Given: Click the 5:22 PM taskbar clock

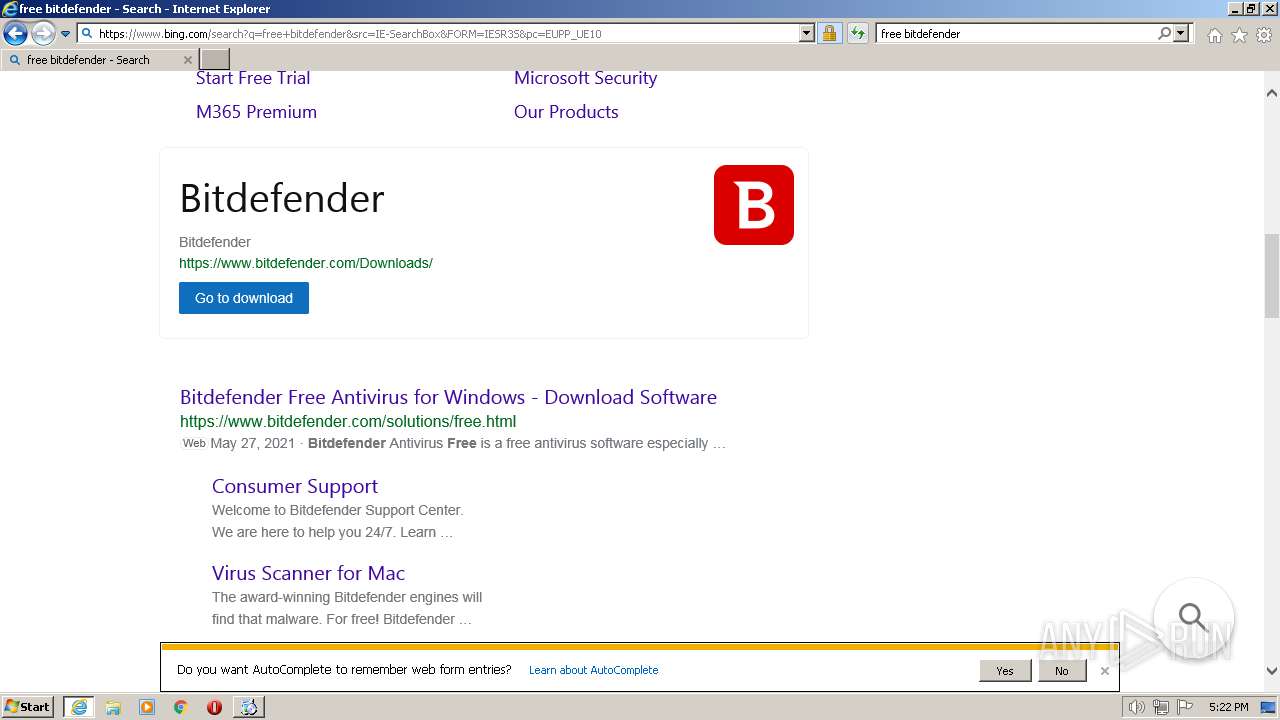Looking at the screenshot, I should pos(1228,707).
